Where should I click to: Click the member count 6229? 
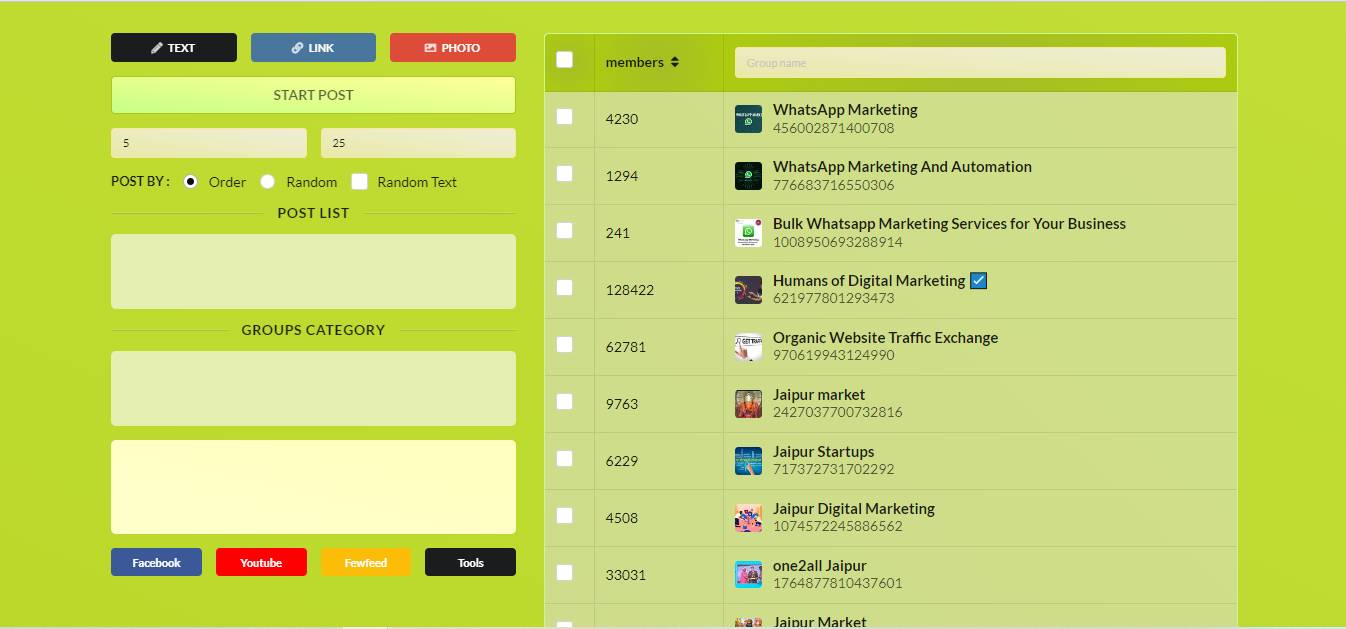[x=622, y=461]
